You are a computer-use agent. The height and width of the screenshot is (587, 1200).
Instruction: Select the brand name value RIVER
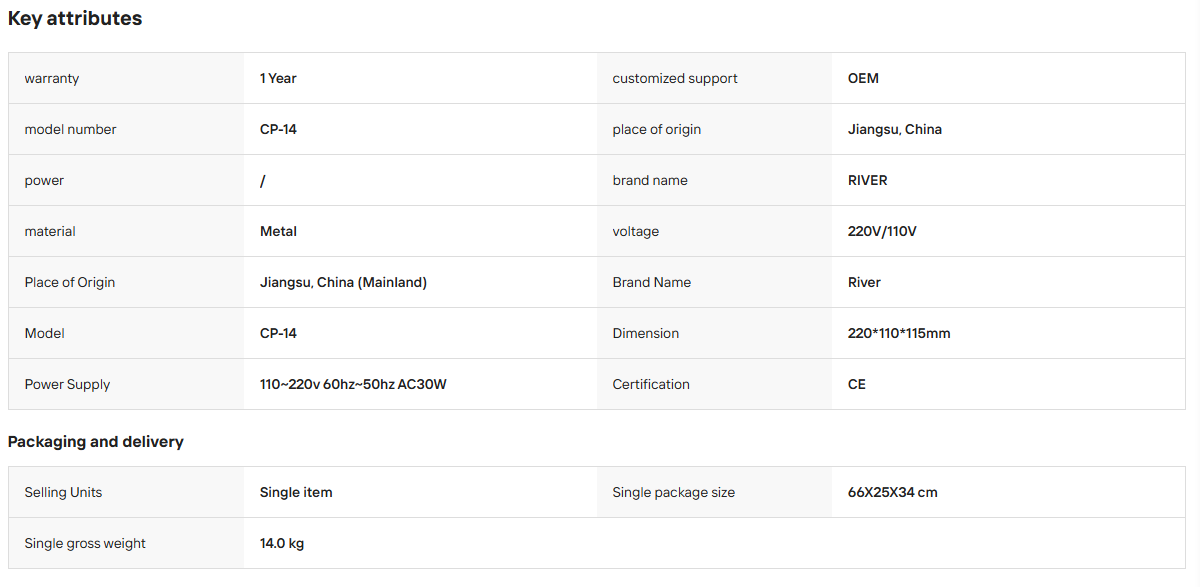pyautogui.click(x=868, y=180)
